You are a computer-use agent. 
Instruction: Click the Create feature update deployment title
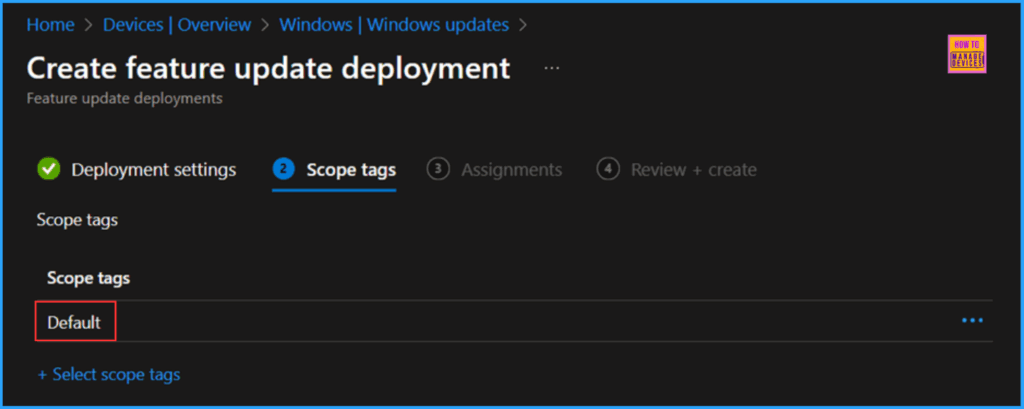coord(268,69)
